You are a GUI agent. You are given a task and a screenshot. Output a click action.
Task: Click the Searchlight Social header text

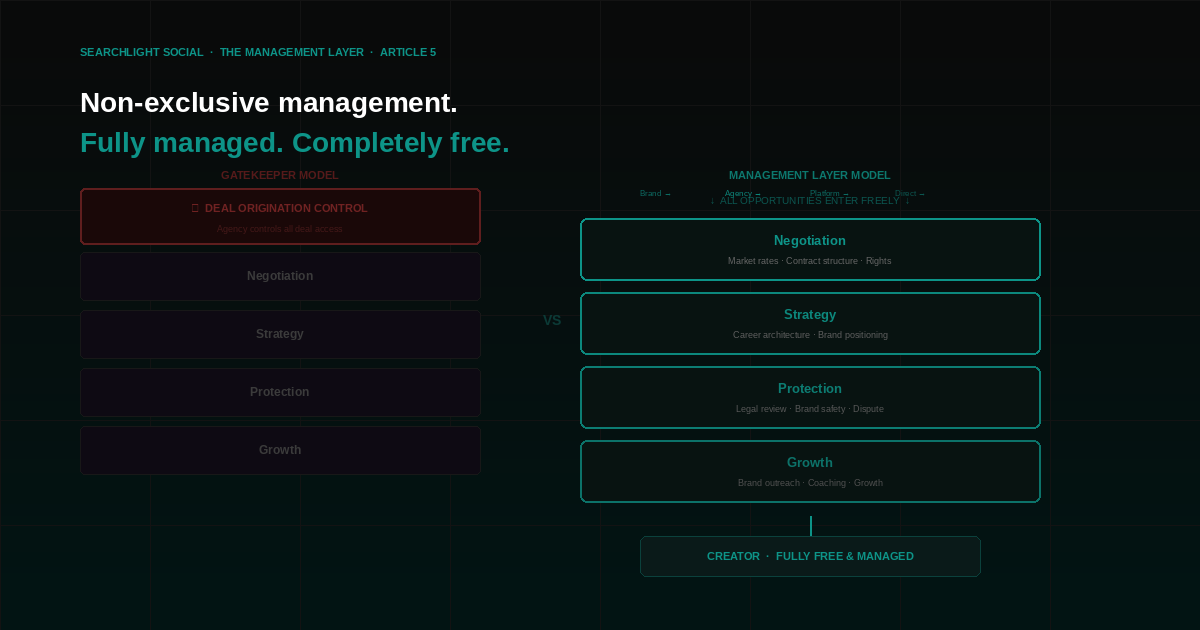click(x=141, y=52)
